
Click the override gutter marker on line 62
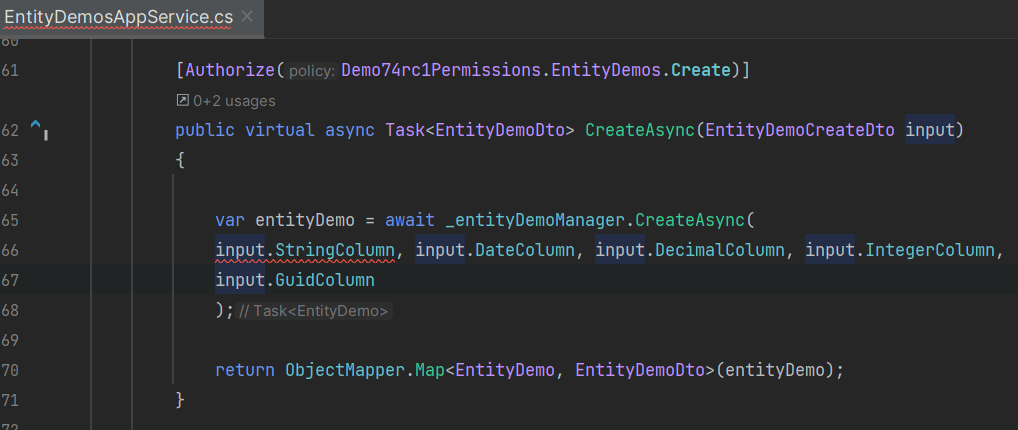pyautogui.click(x=38, y=129)
